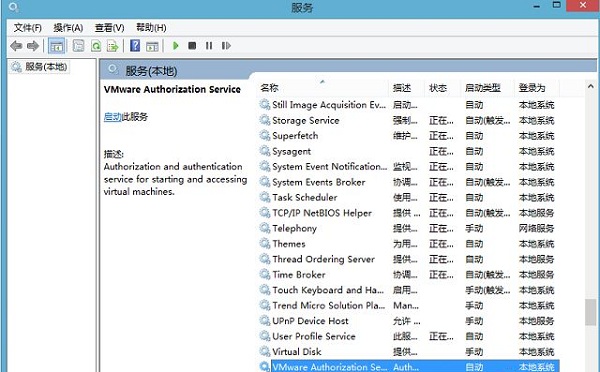Select the Task Scheduler name
Image resolution: width=600 pixels, height=372 pixels.
[305, 197]
